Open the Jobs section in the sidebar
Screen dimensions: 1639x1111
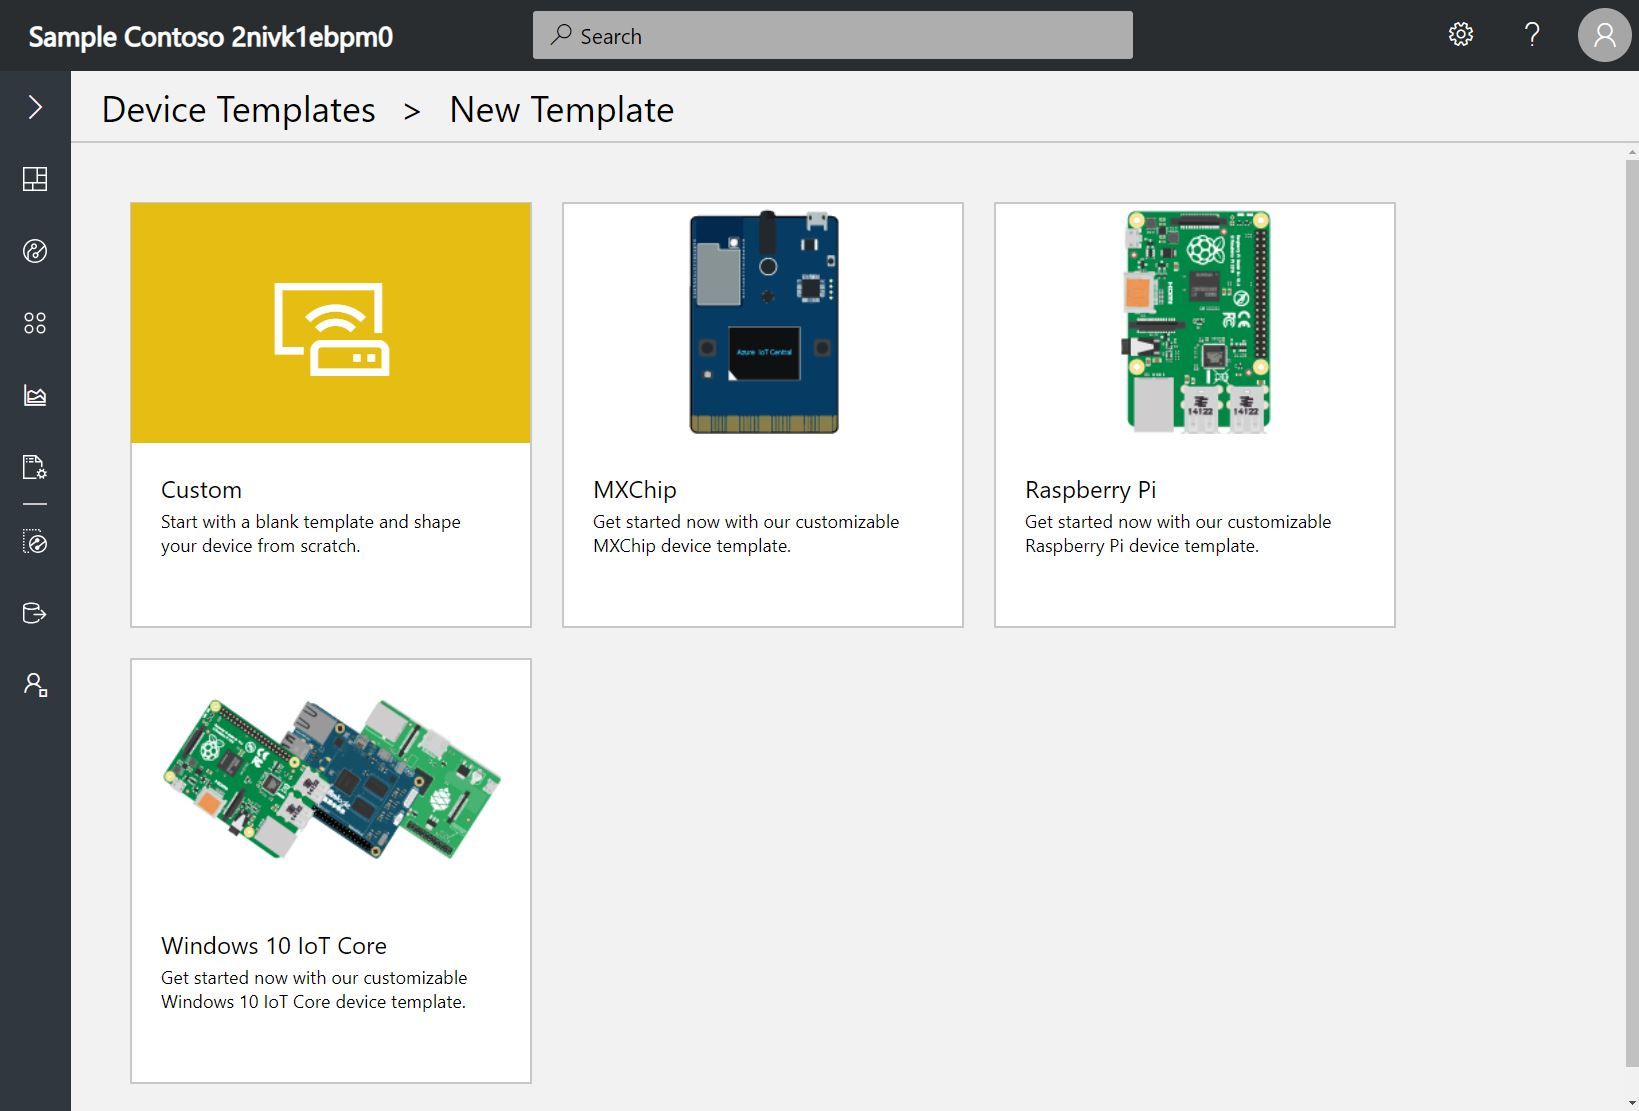(35, 467)
